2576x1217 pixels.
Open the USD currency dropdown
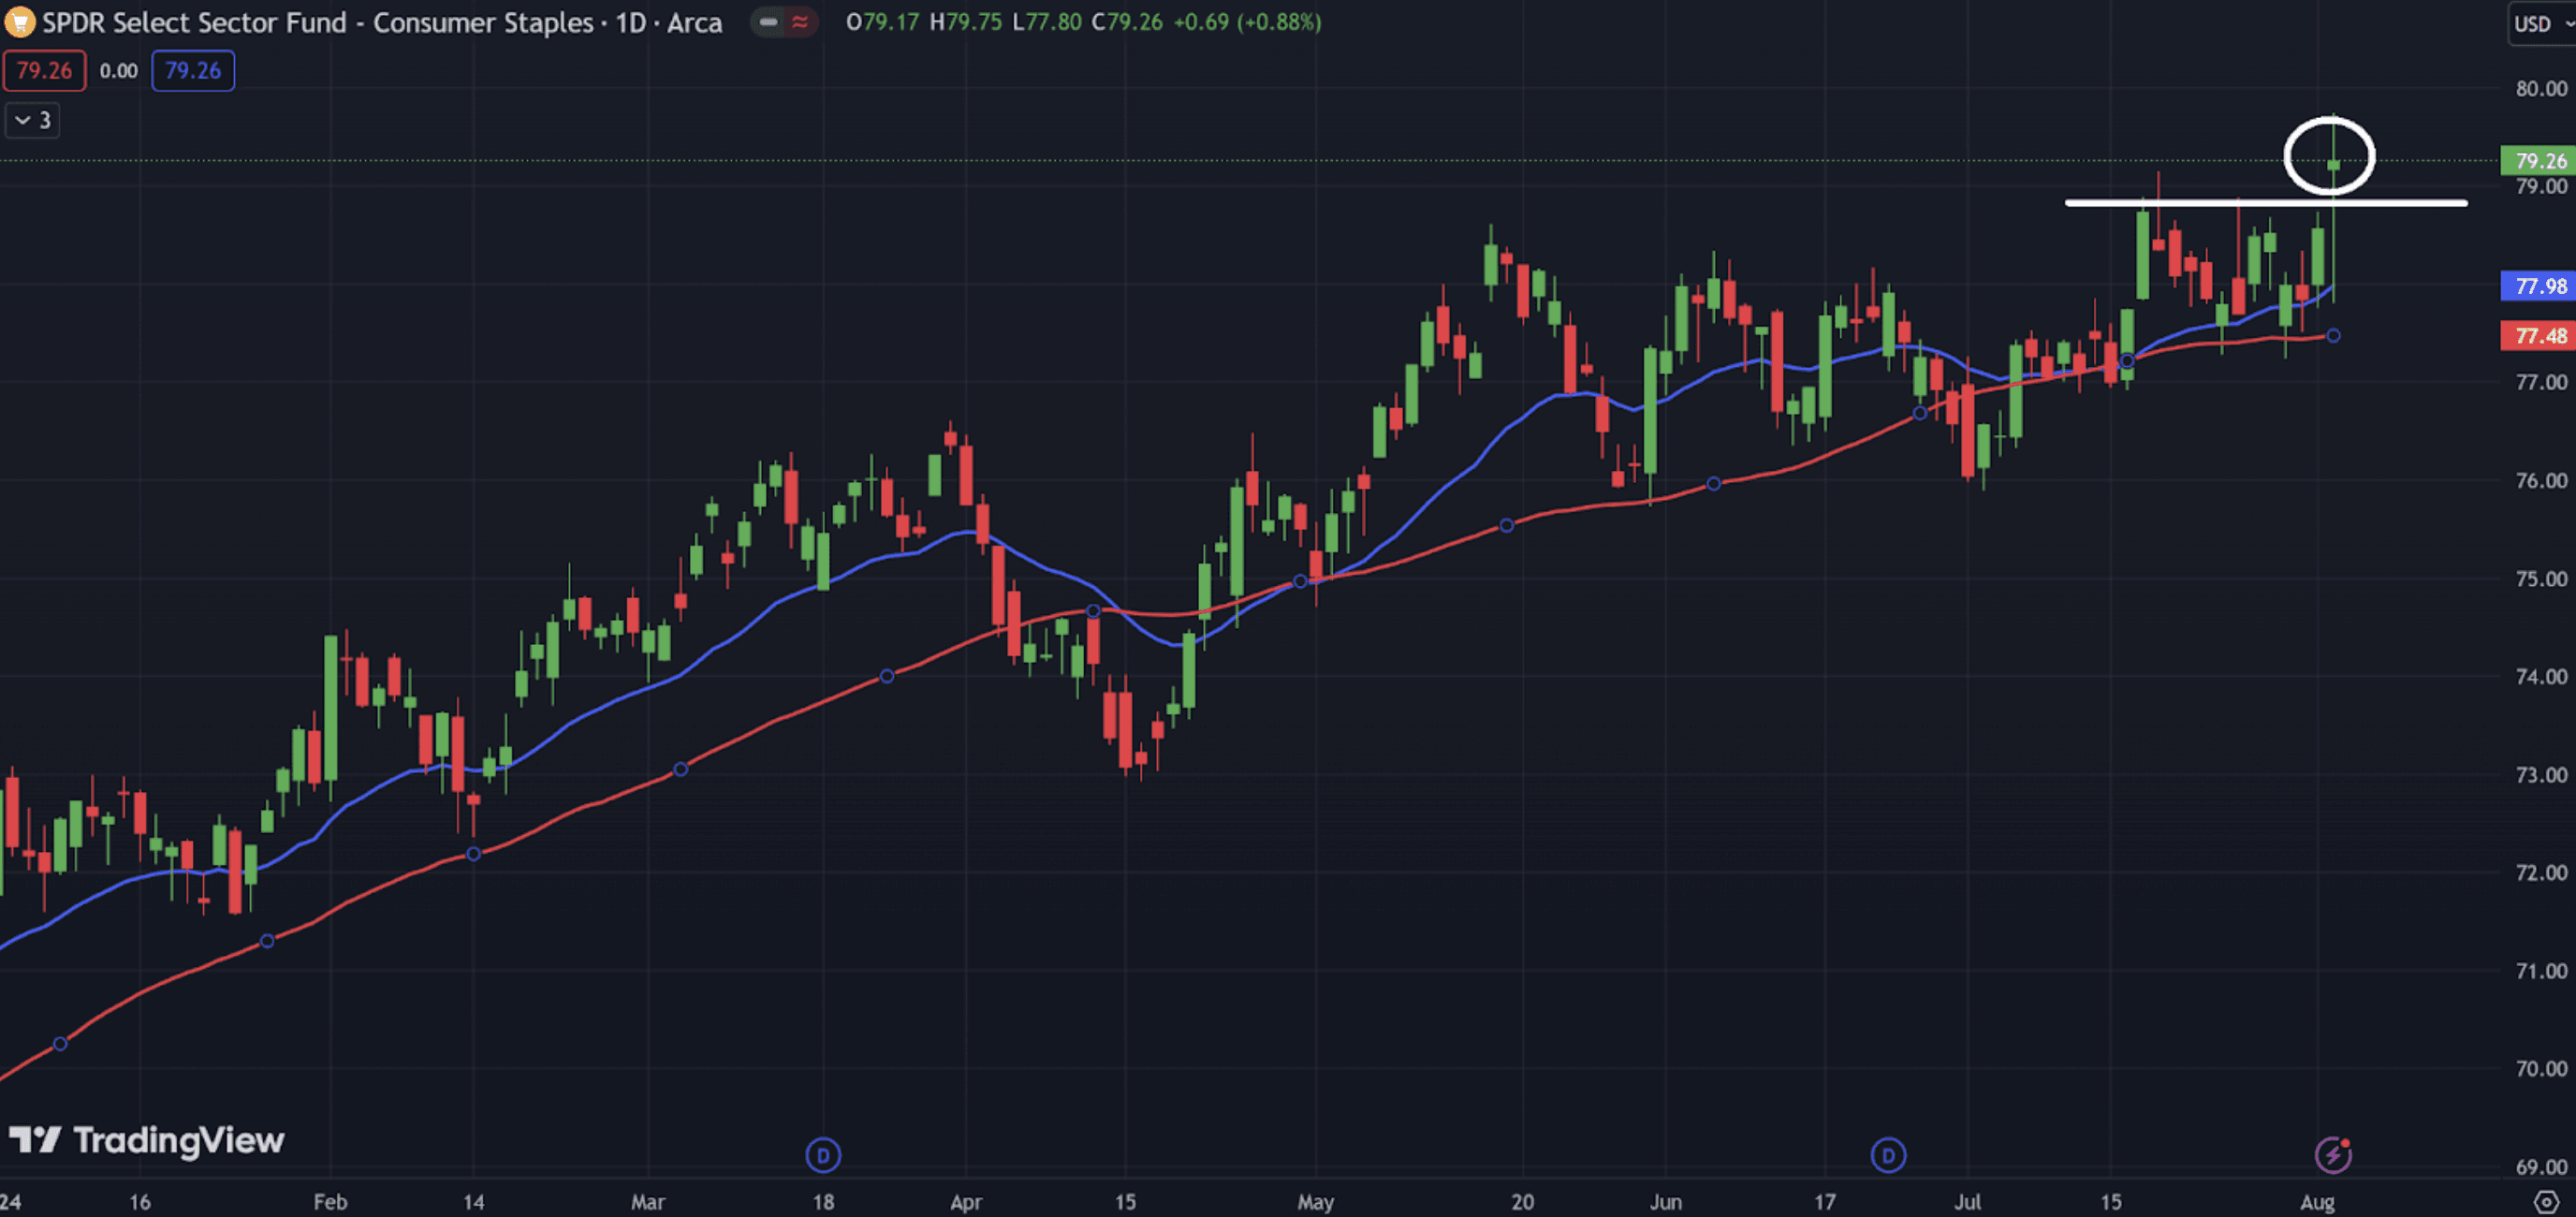2541,23
